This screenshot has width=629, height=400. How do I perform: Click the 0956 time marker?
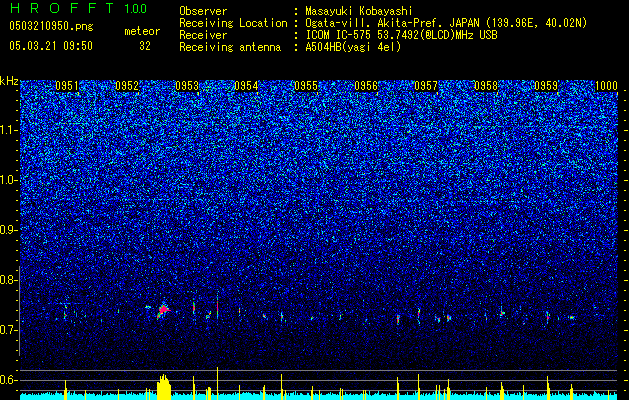(366, 86)
